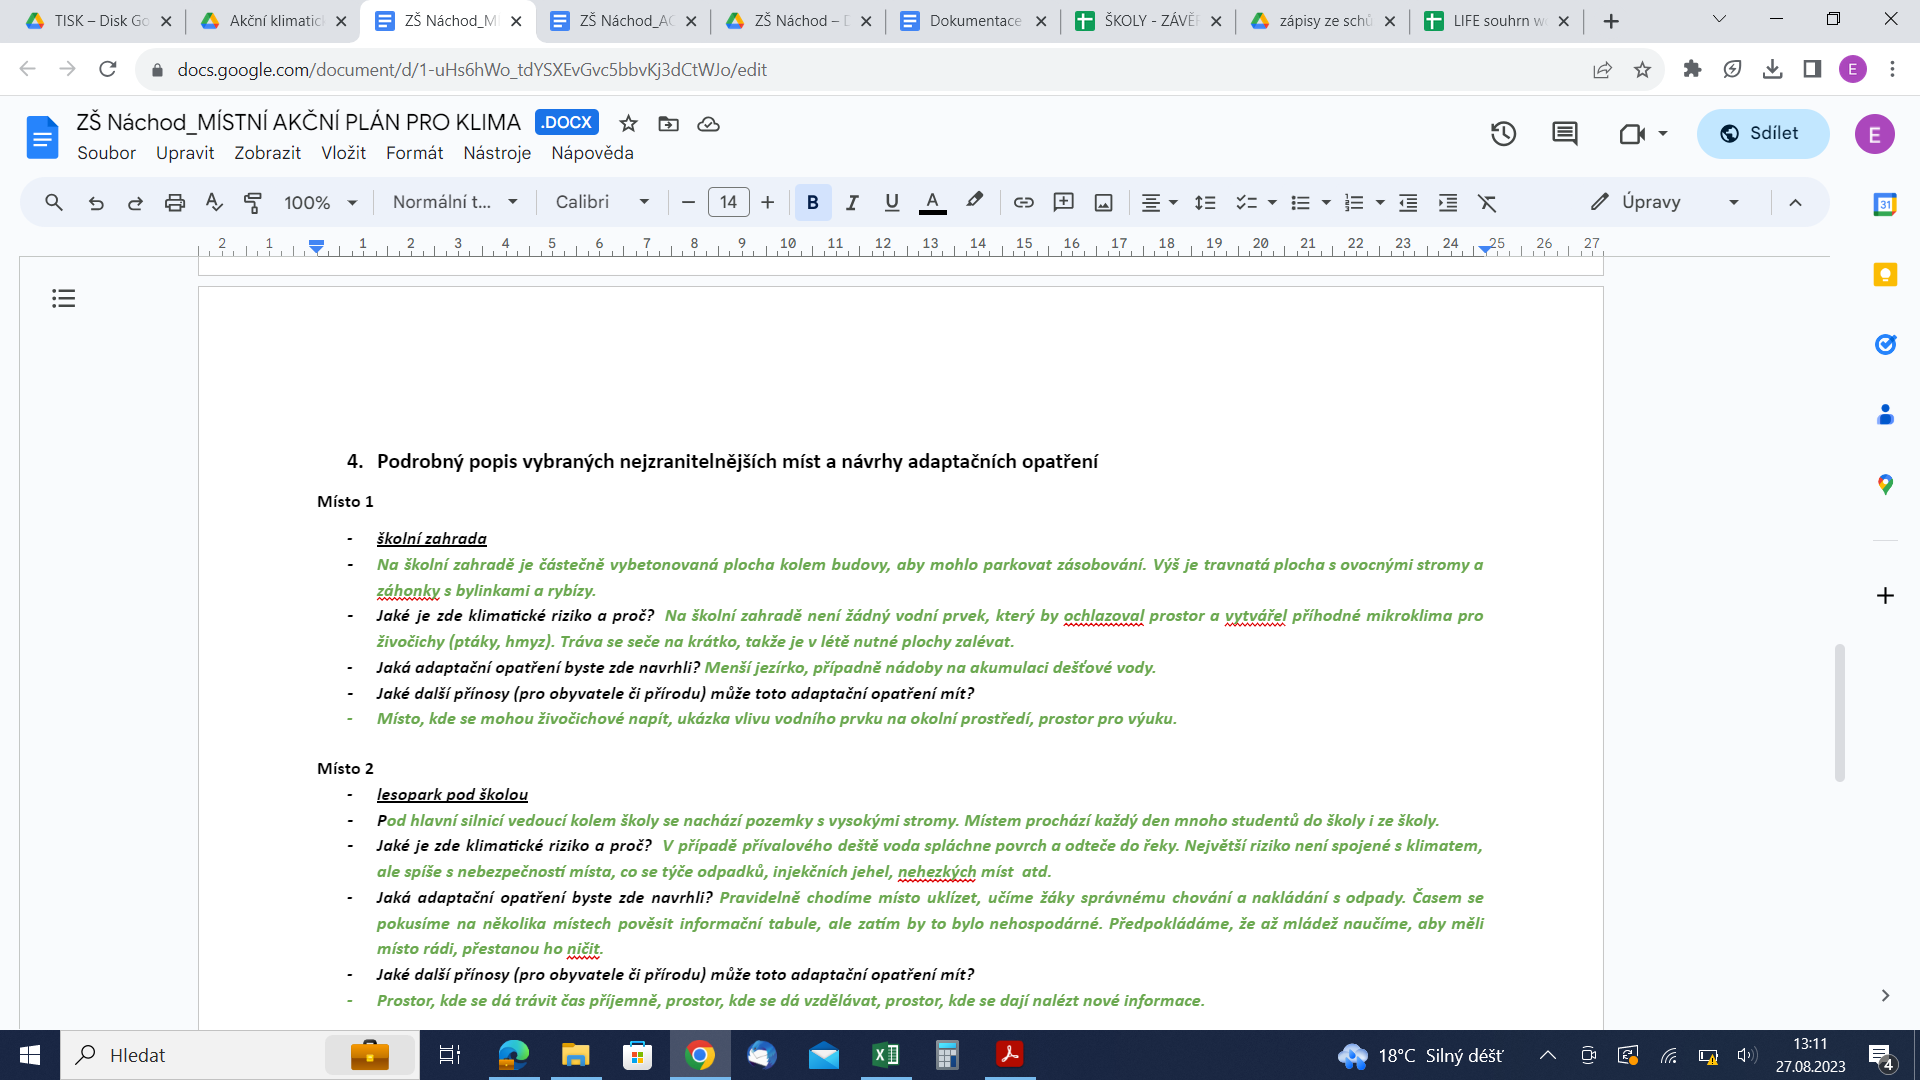Image resolution: width=1920 pixels, height=1080 pixels.
Task: Collapse the menus with up chevron
Action: click(x=1795, y=203)
